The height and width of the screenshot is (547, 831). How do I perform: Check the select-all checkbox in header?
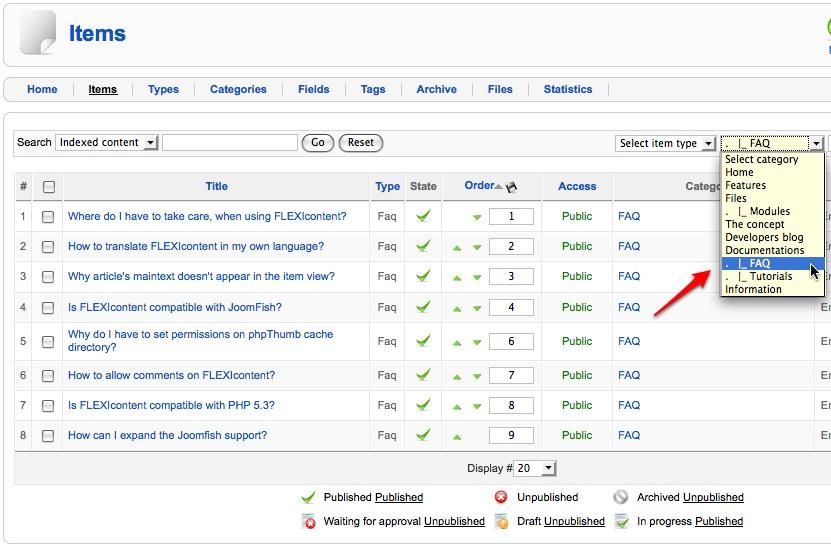49,187
